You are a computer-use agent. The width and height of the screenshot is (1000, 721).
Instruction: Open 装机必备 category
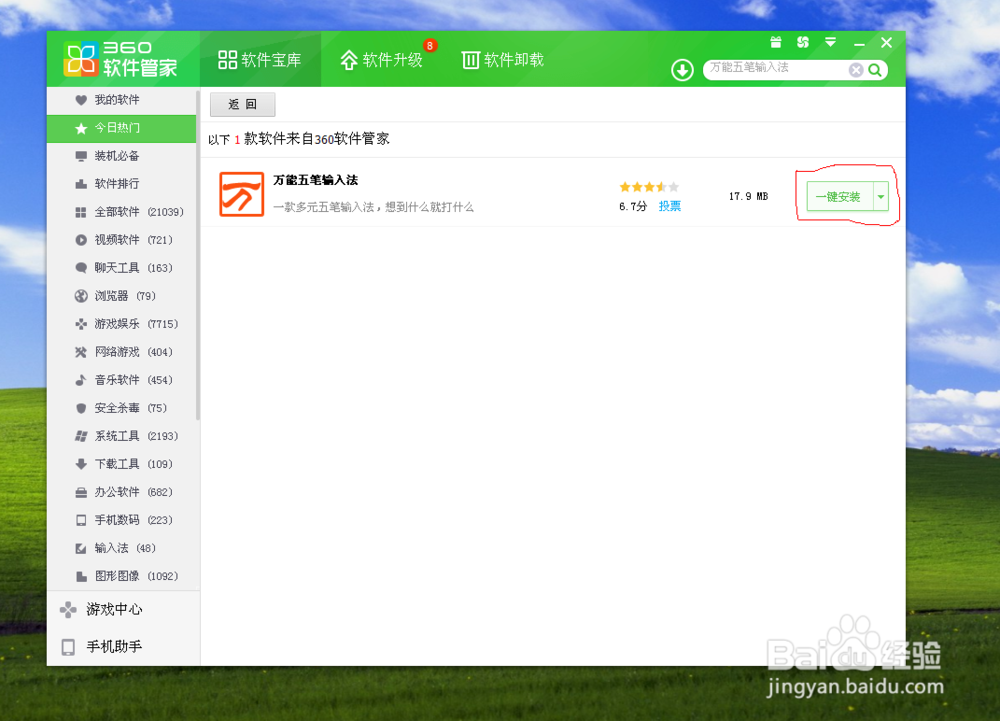pyautogui.click(x=121, y=156)
